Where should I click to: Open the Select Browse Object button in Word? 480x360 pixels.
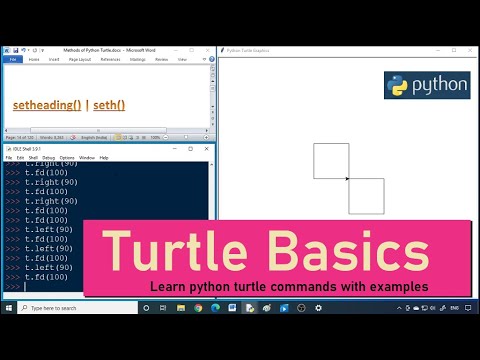point(213,118)
